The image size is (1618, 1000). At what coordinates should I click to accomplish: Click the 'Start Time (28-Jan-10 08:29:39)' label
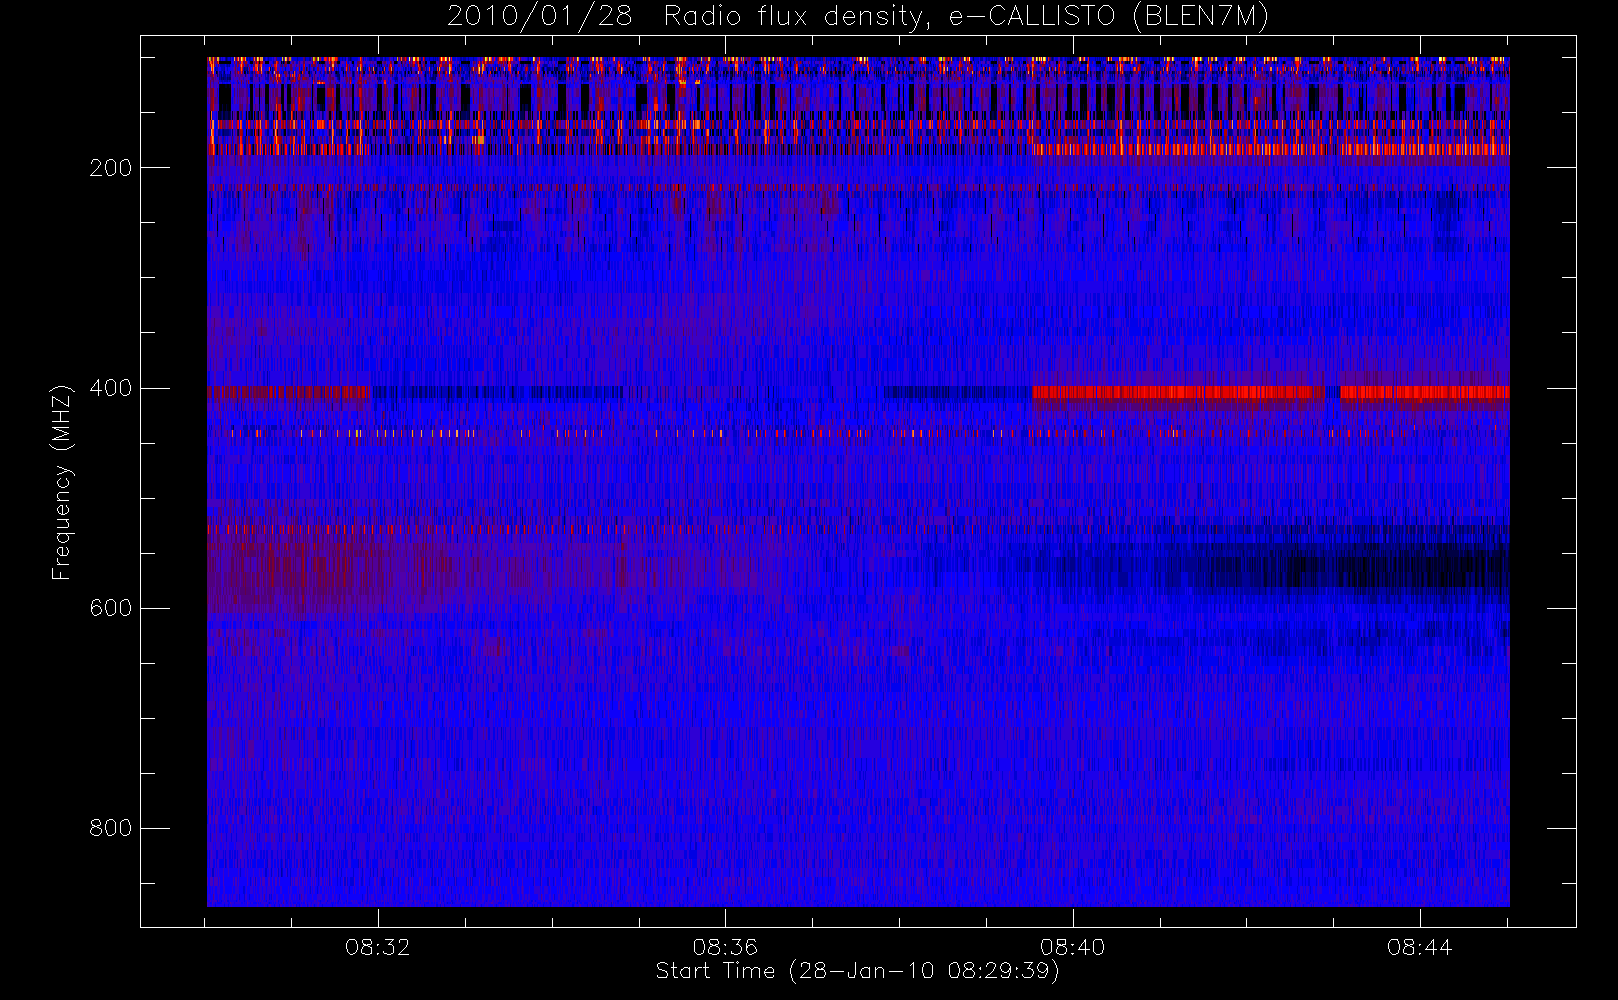tap(857, 971)
